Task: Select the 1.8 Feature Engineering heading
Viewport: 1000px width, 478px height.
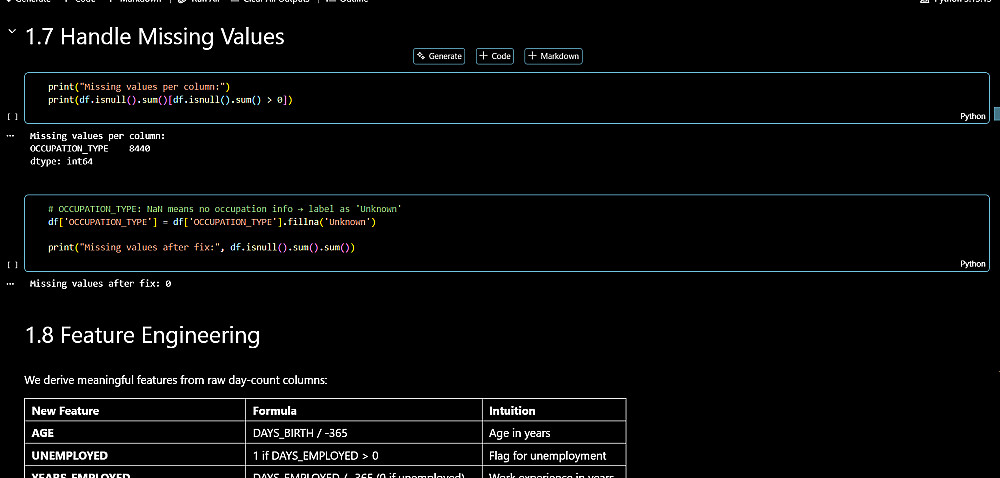Action: (x=142, y=335)
